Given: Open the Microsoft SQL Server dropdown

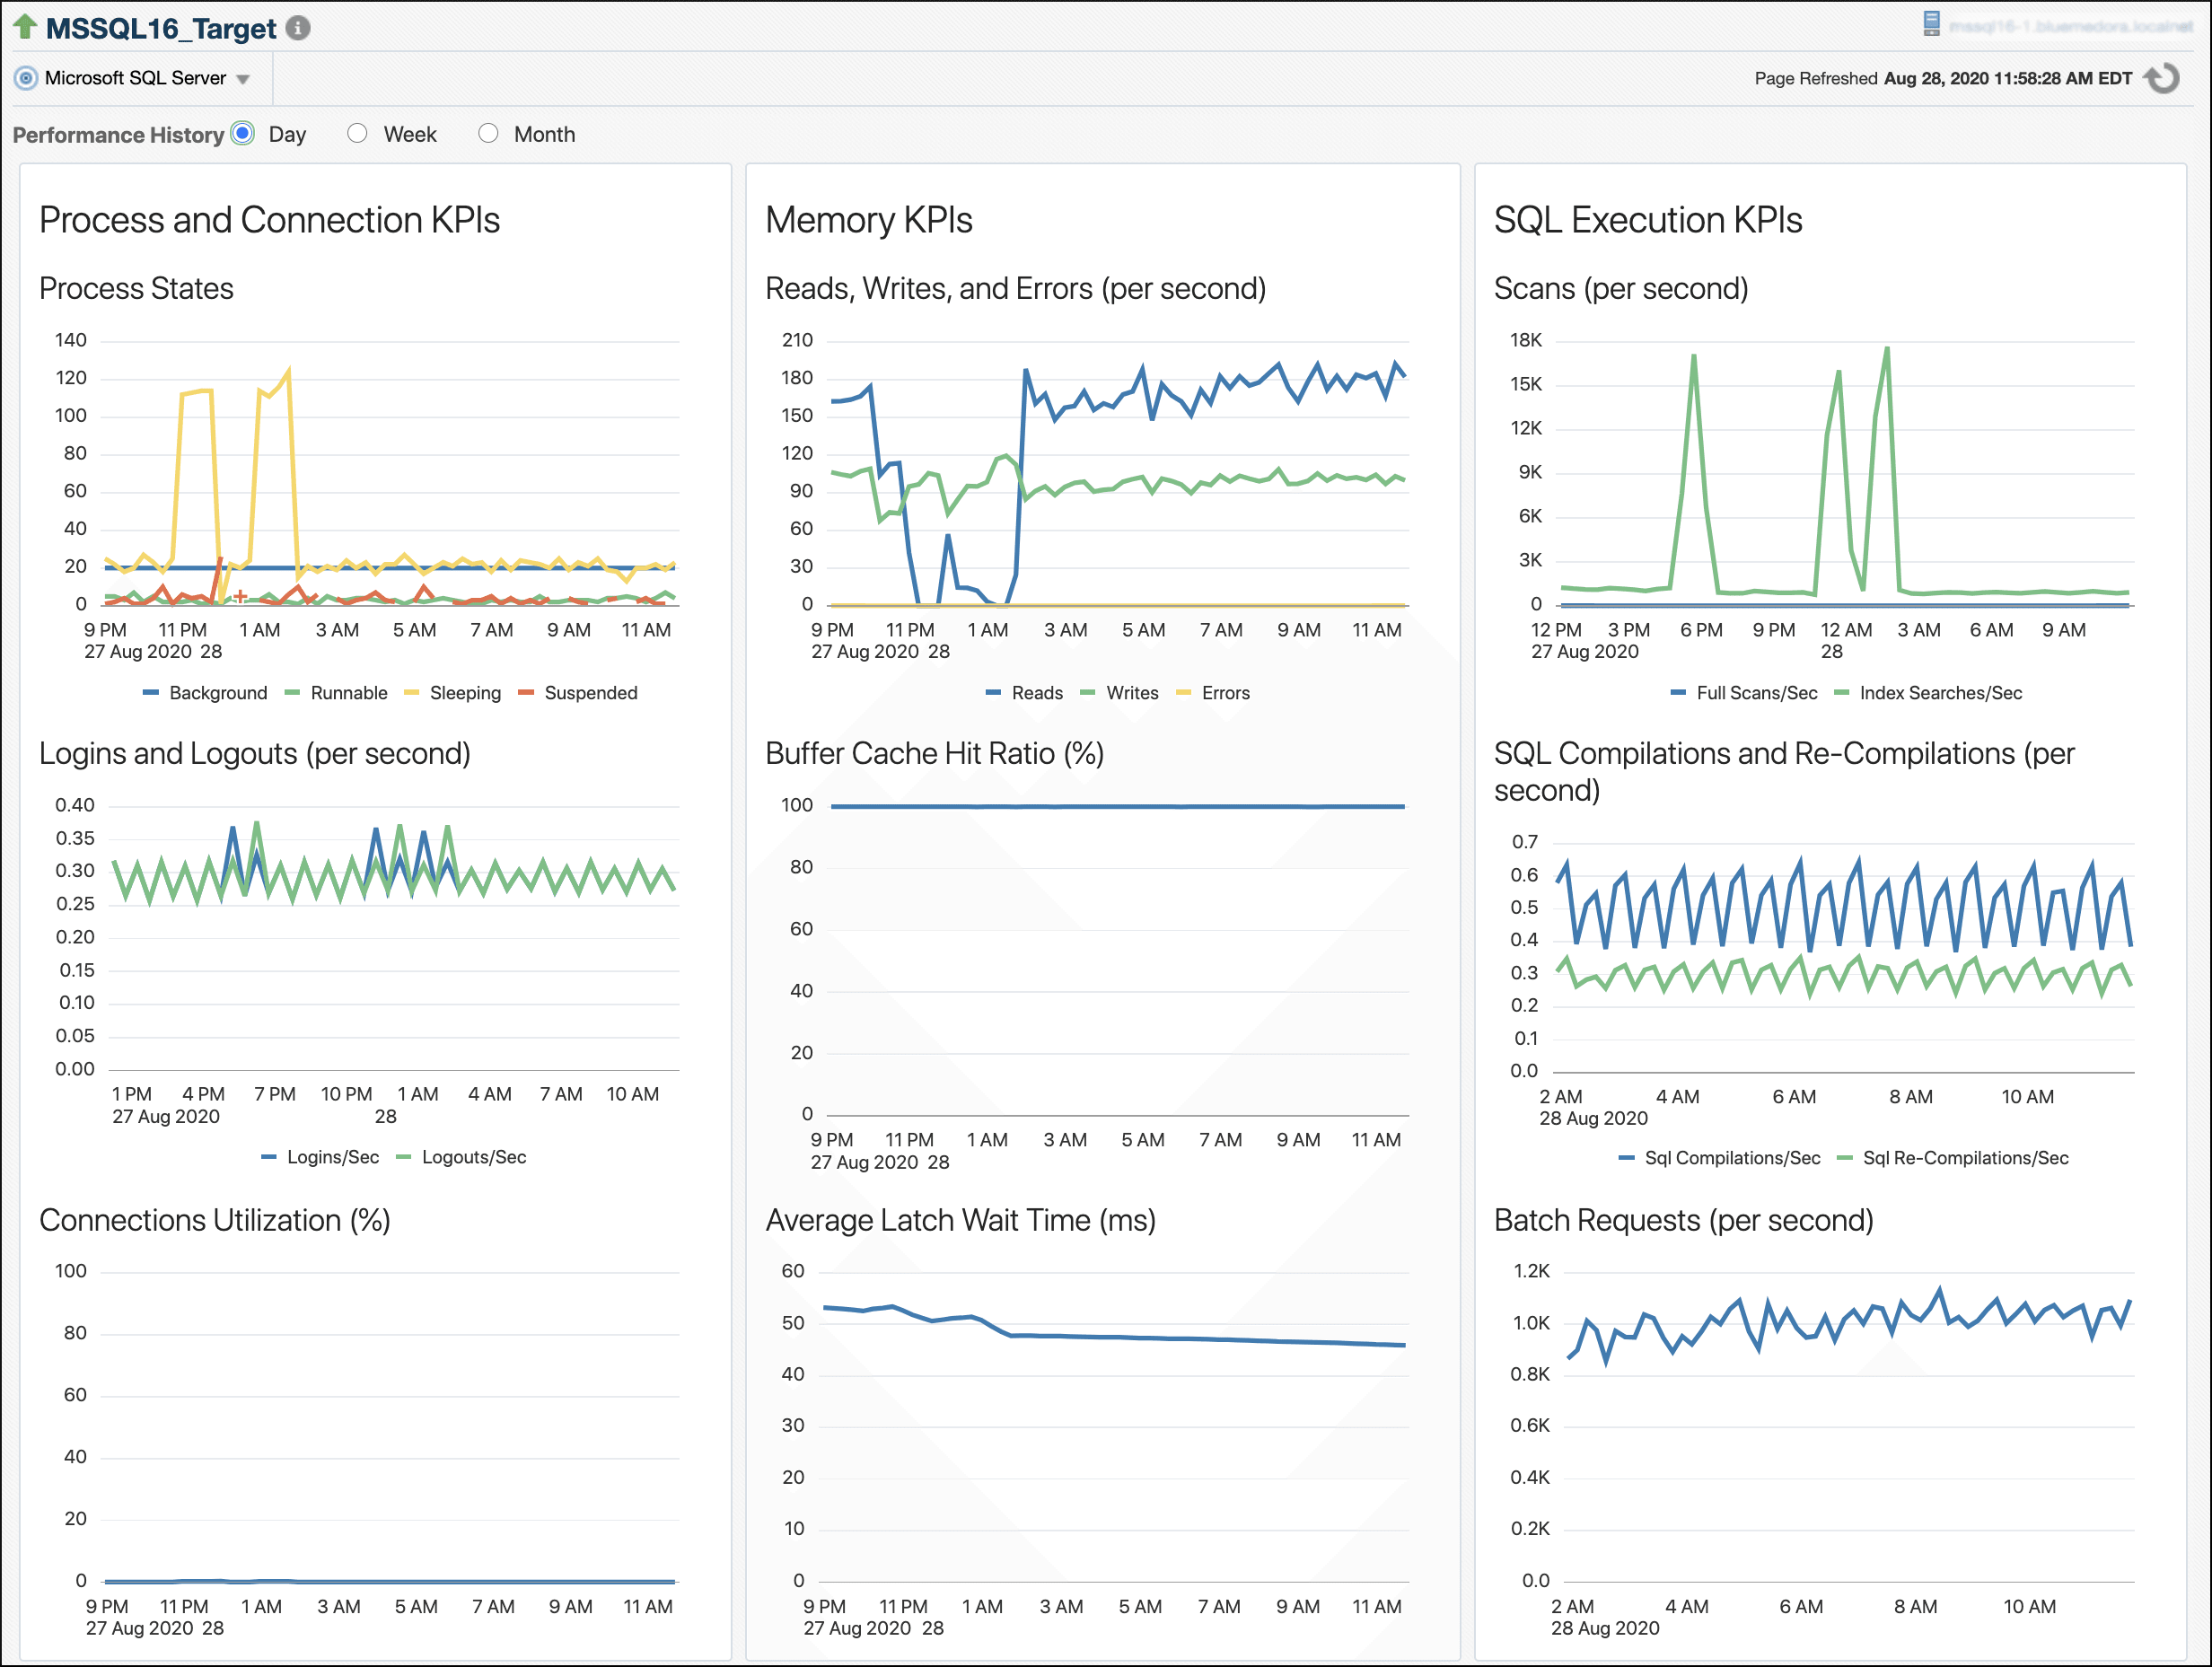Looking at the screenshot, I should click(x=242, y=77).
